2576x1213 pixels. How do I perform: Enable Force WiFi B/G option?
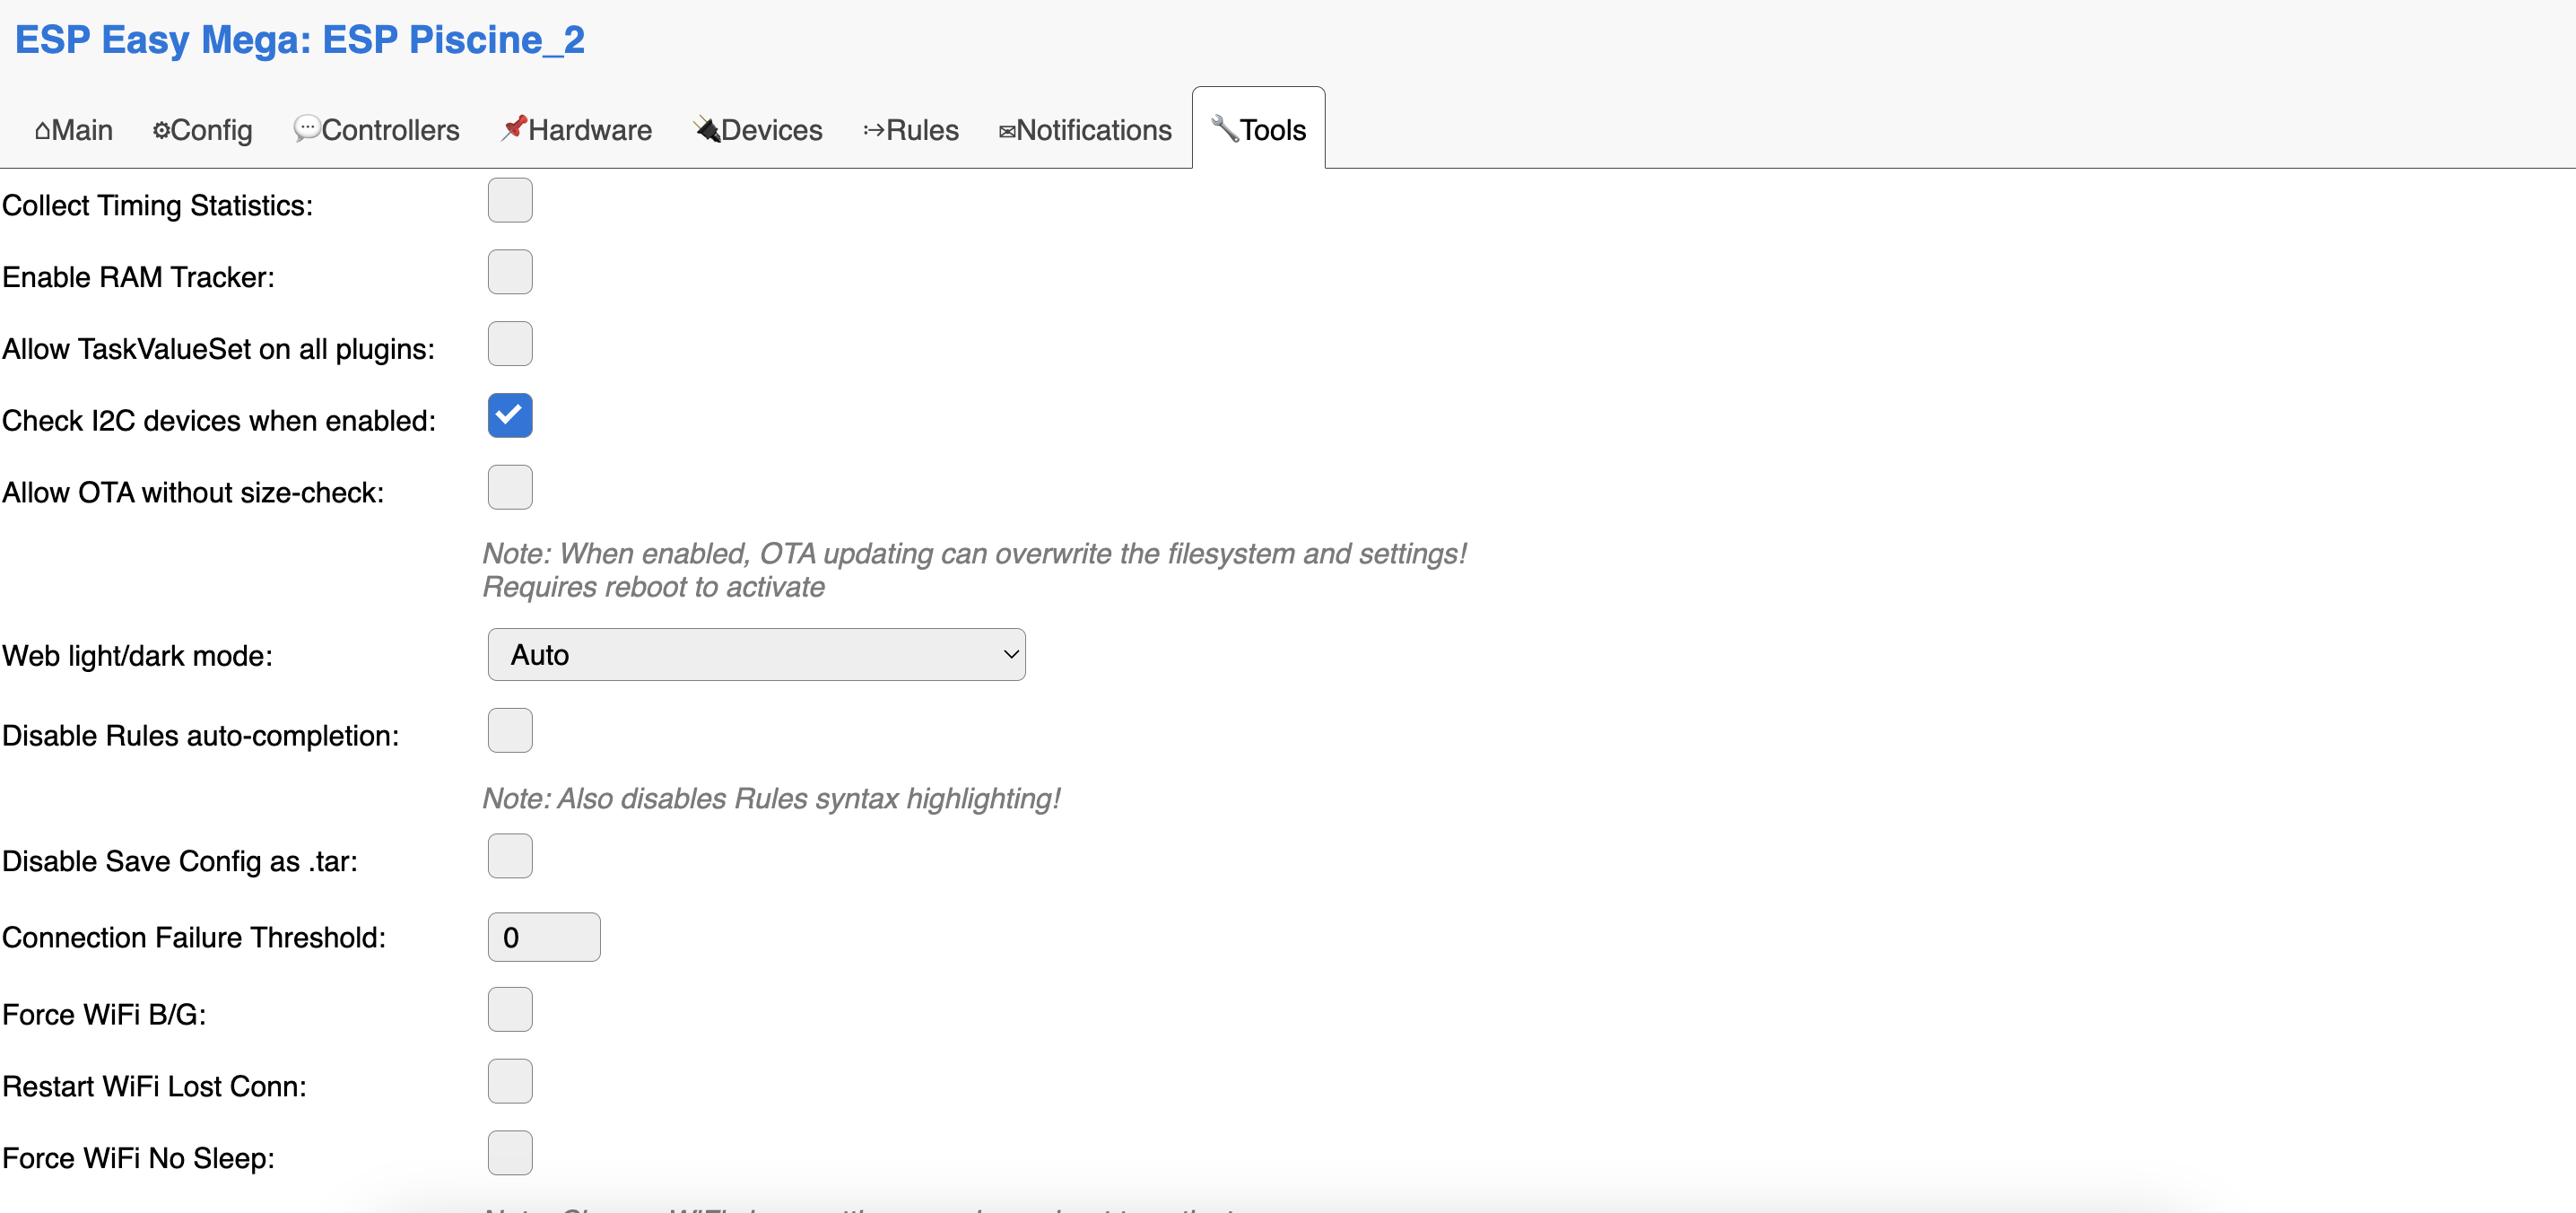(x=510, y=1010)
